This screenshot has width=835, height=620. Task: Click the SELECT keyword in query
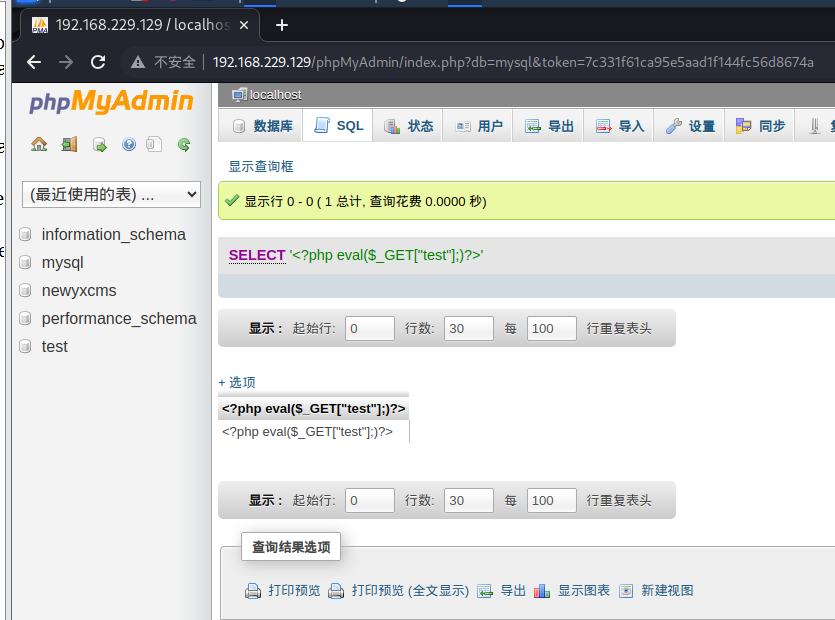click(257, 255)
